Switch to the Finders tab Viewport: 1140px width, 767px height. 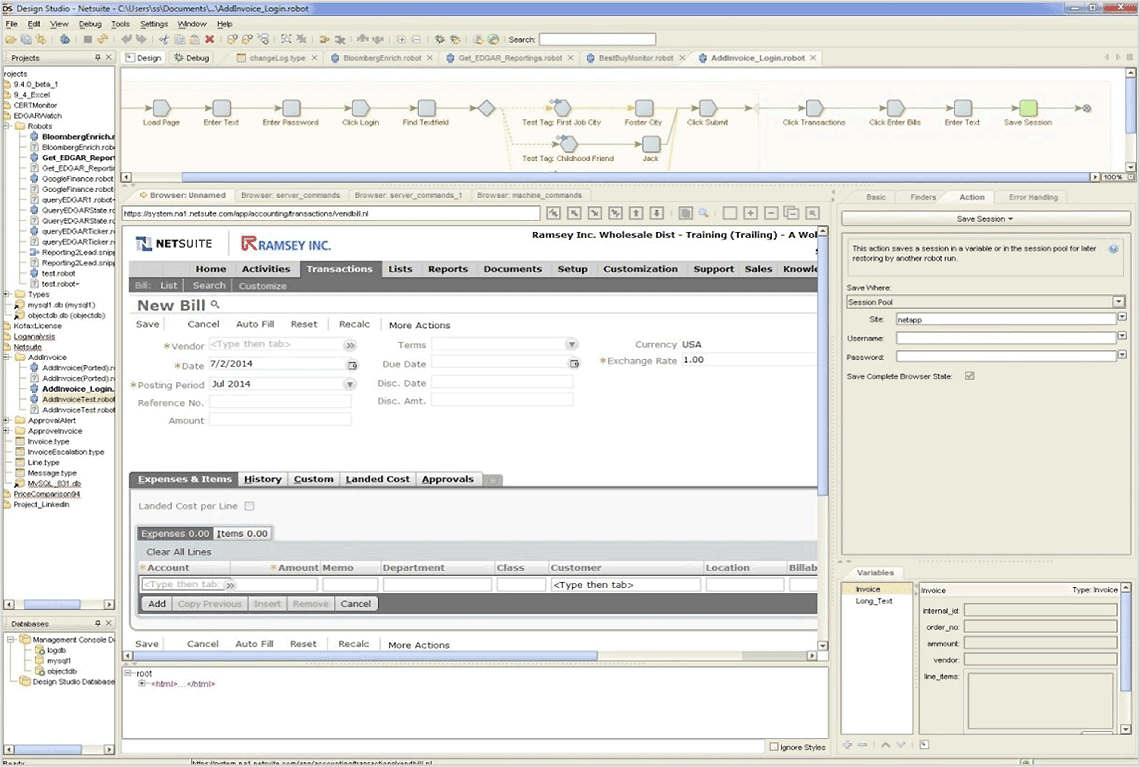(923, 197)
